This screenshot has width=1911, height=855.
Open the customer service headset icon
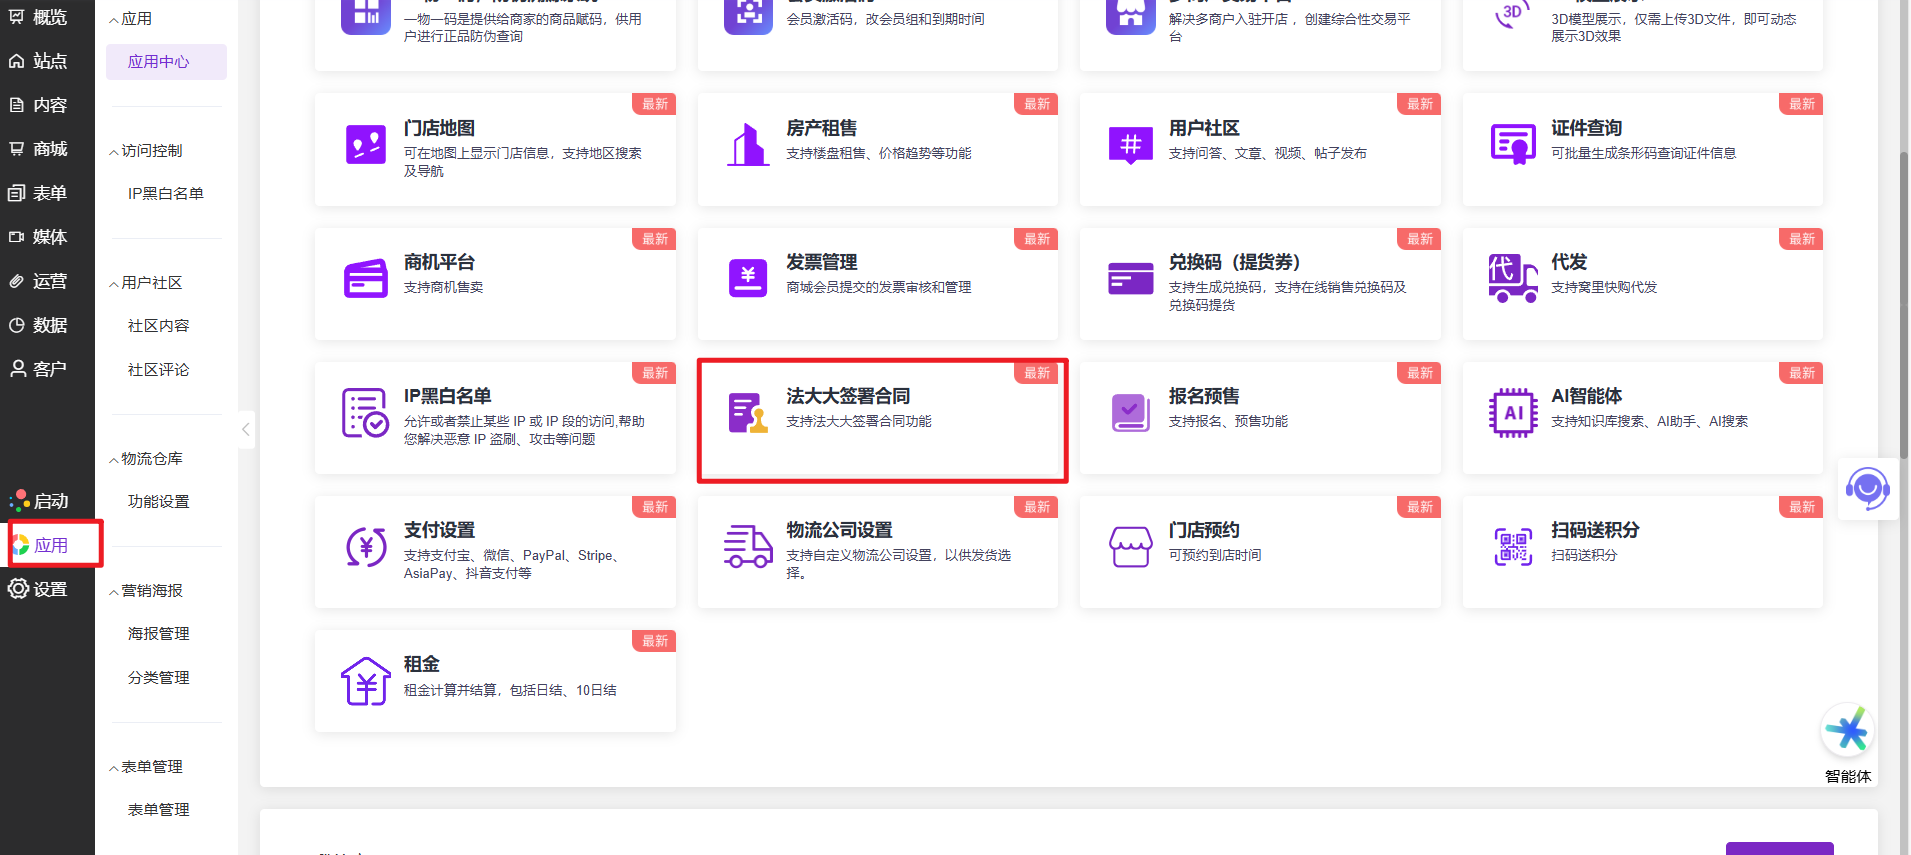[1867, 489]
